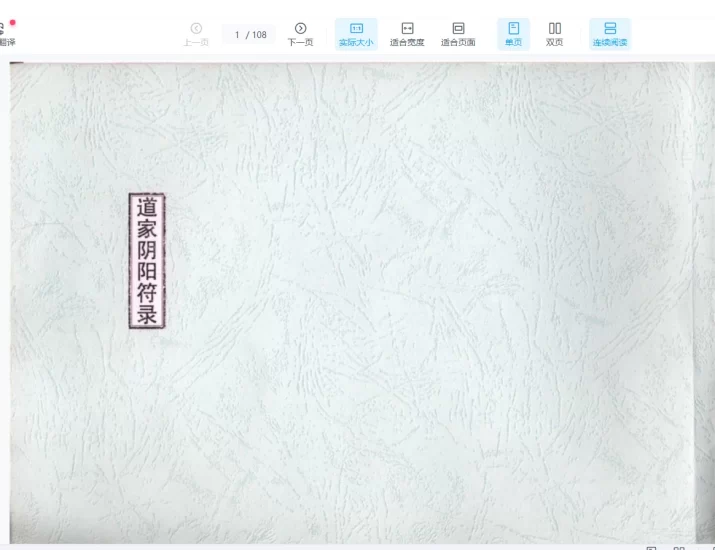The height and width of the screenshot is (550, 715).
Task: Toggle the 双页 text label
Action: click(x=554, y=43)
